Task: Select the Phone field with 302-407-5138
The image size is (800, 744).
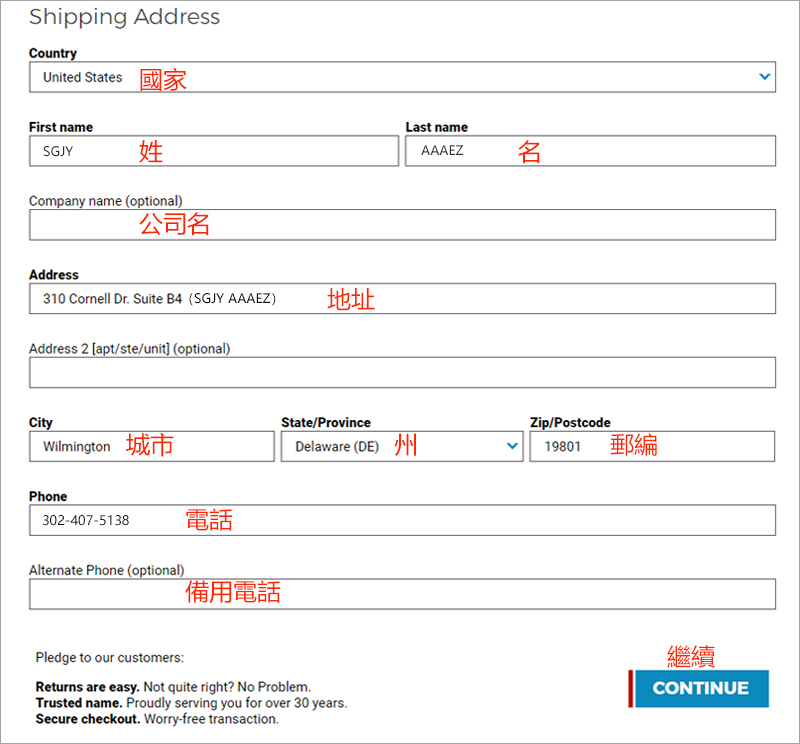Action: (x=402, y=520)
